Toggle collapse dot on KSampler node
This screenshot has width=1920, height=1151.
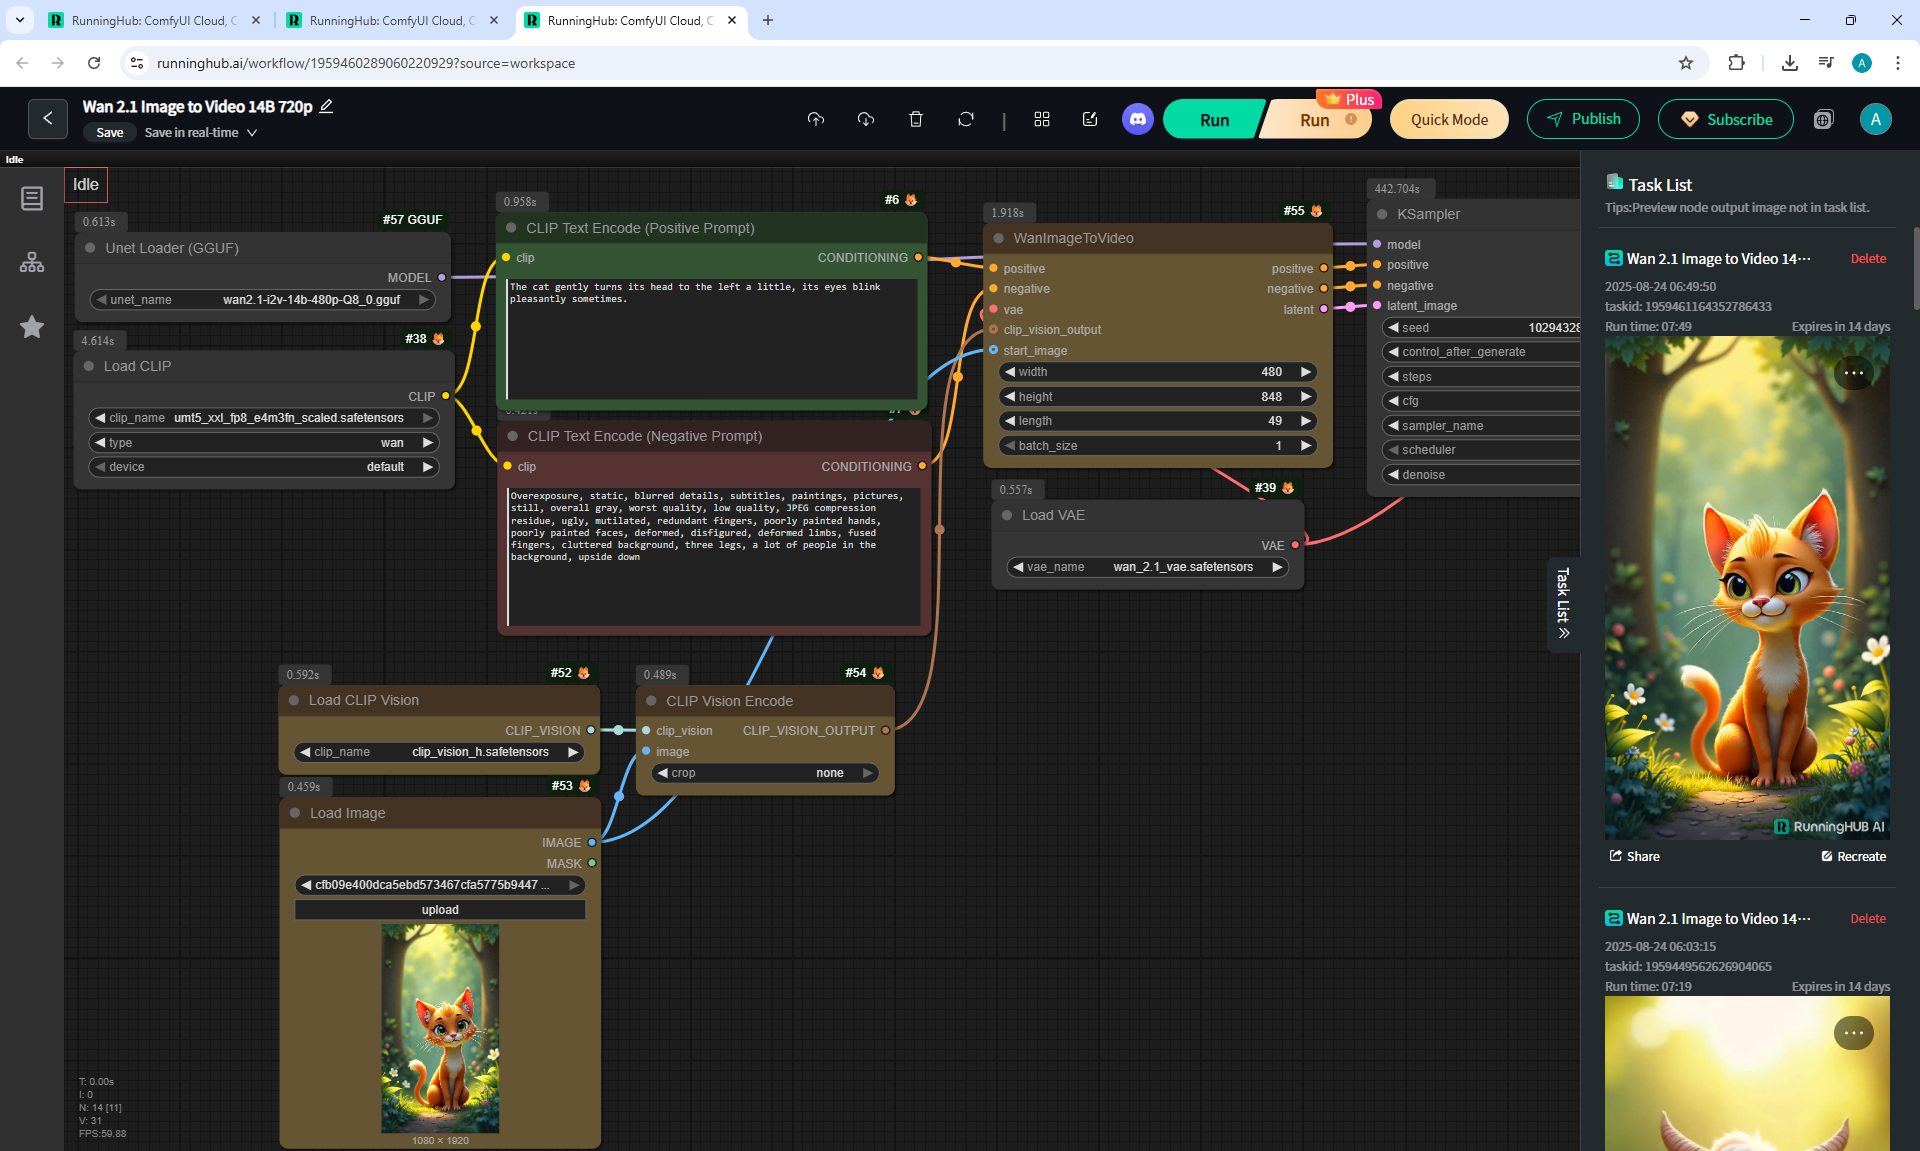(1382, 214)
